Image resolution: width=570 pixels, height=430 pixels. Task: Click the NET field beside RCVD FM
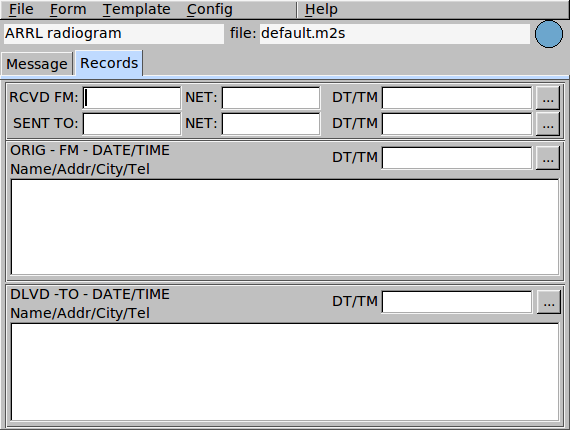coord(271,98)
